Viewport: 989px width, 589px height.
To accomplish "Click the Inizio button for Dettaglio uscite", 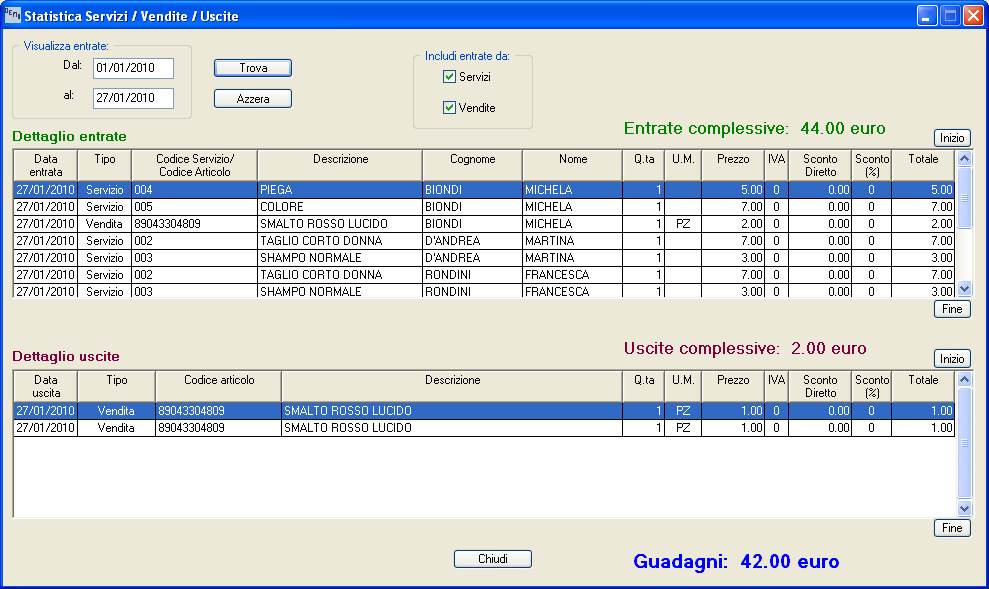I will pyautogui.click(x=952, y=359).
